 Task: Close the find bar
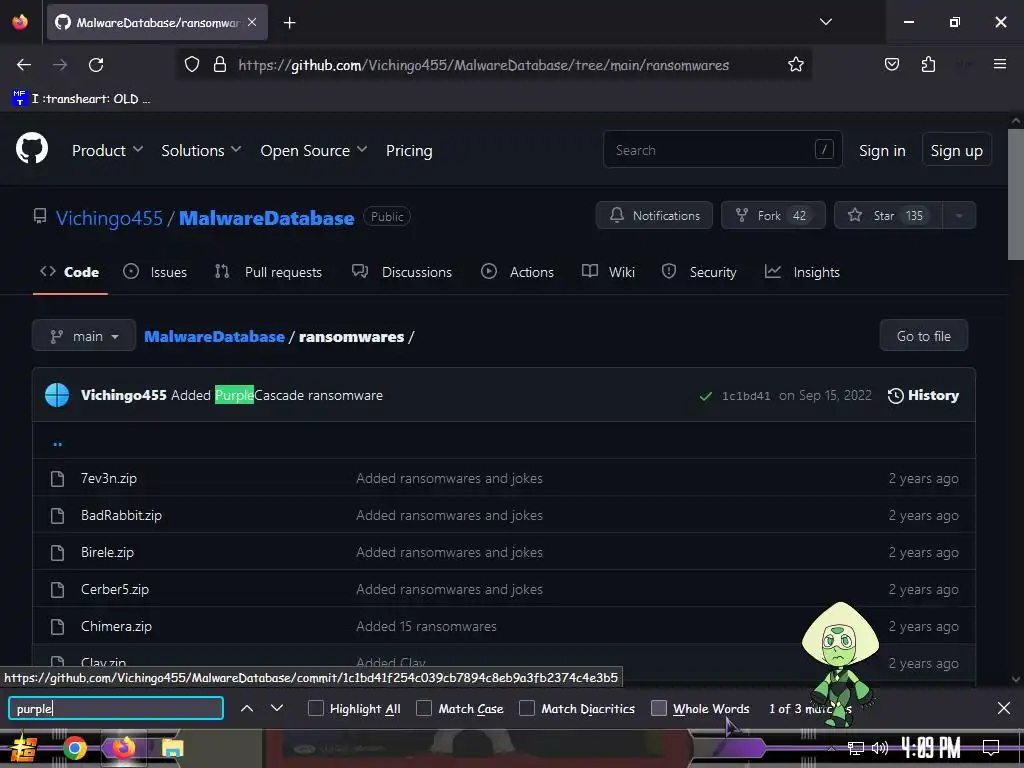click(x=1004, y=708)
